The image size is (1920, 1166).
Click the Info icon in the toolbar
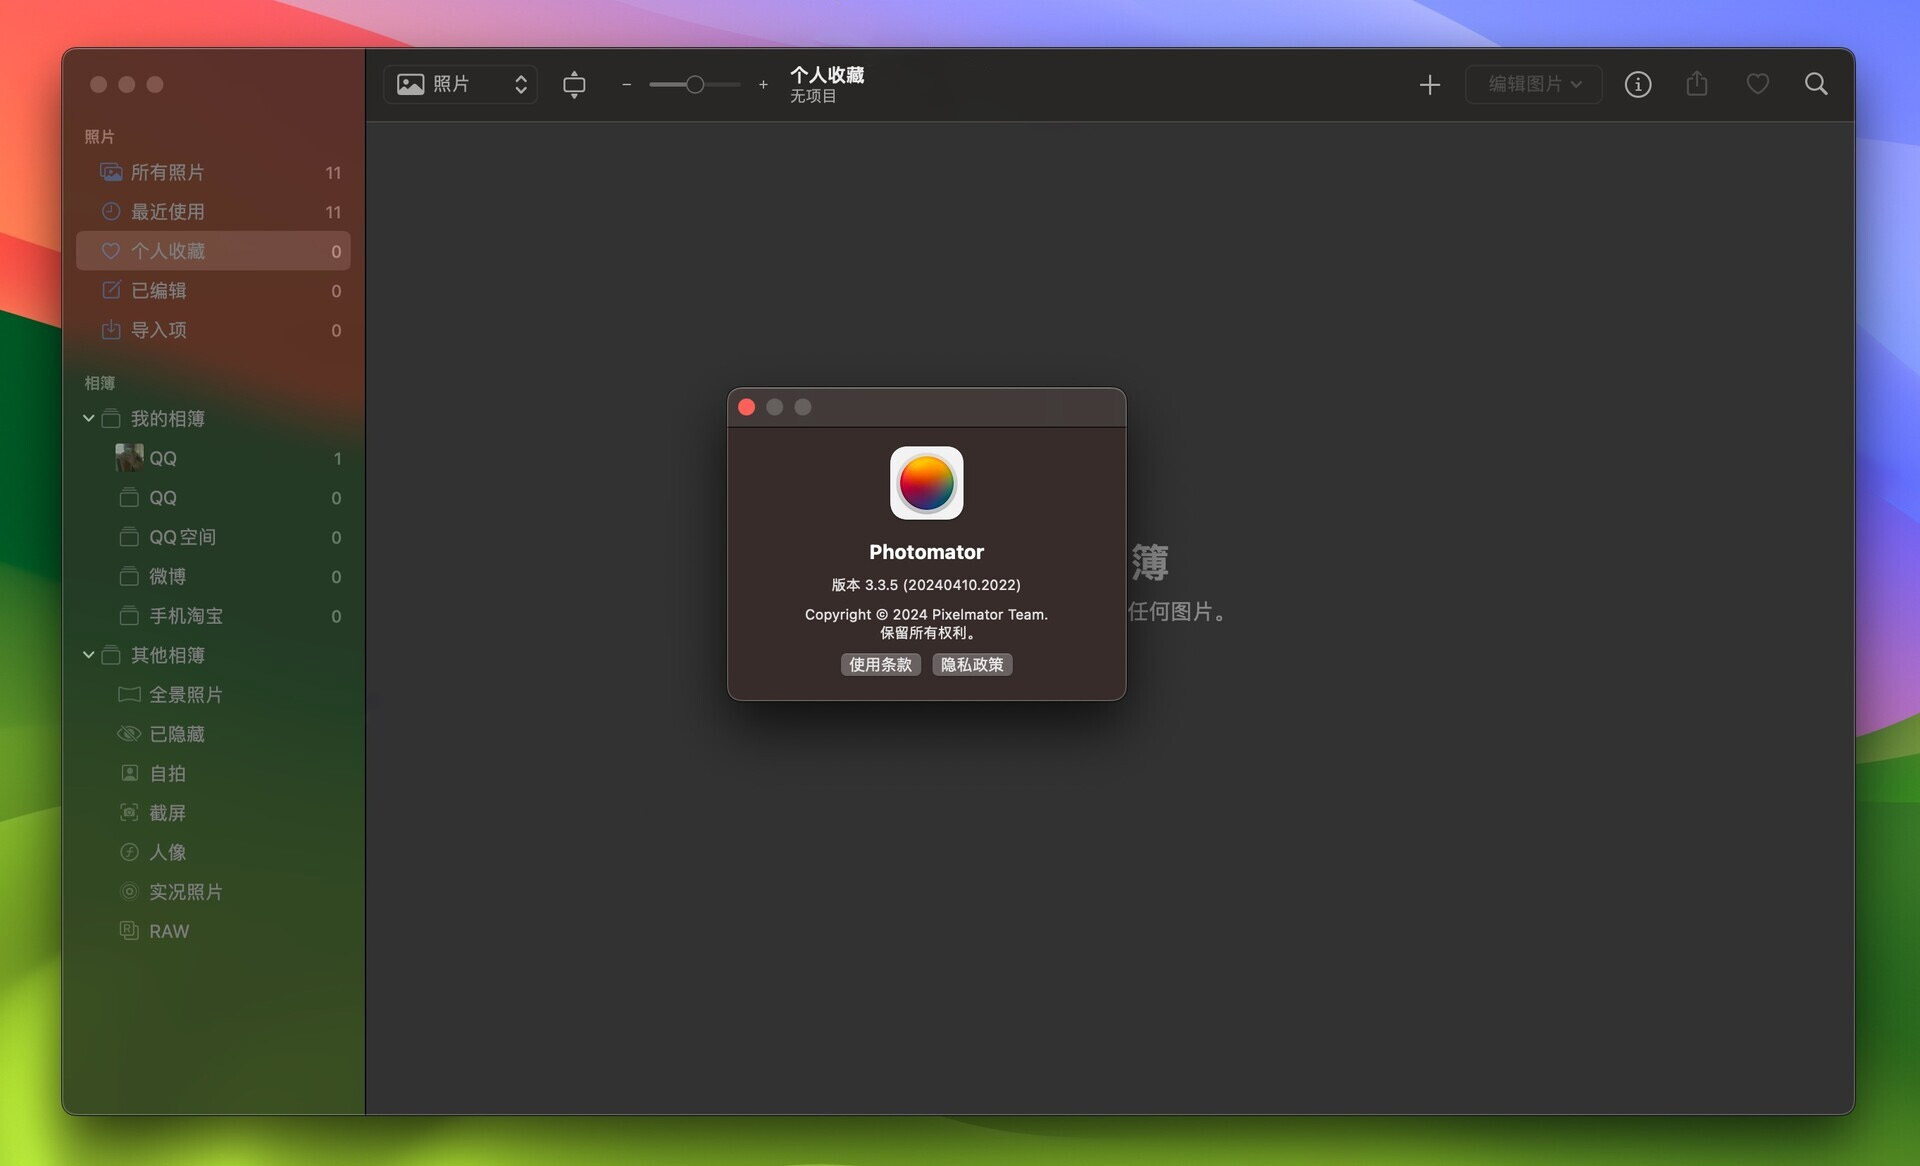(1637, 84)
